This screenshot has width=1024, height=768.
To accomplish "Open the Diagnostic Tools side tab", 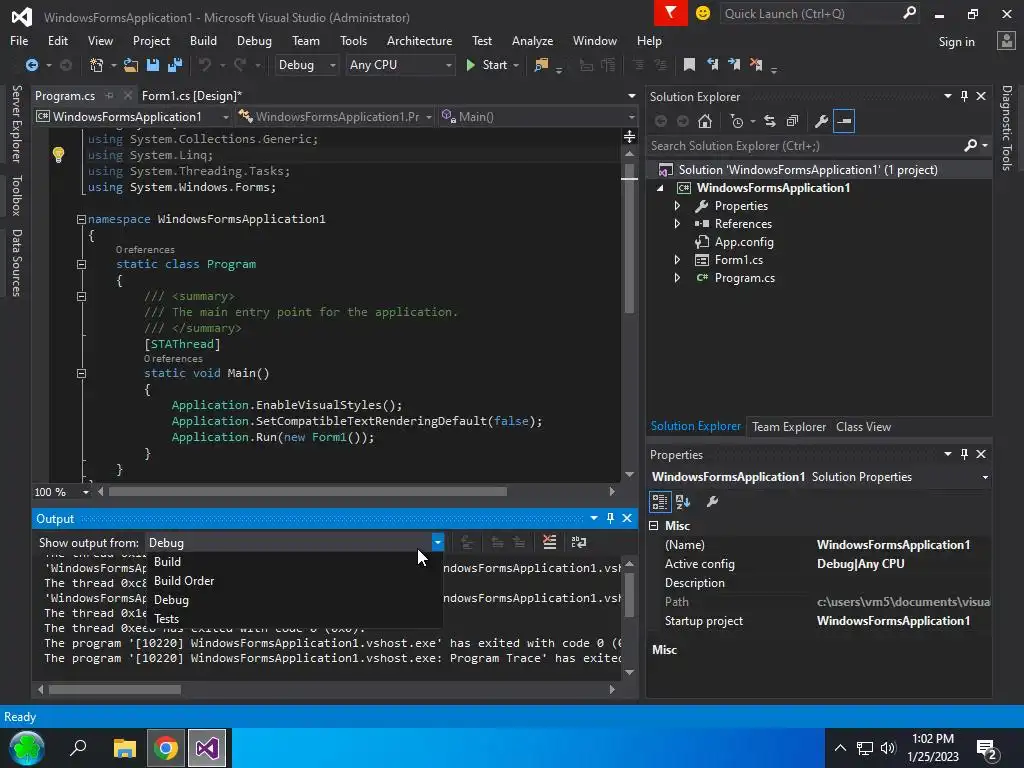I will tap(1006, 128).
